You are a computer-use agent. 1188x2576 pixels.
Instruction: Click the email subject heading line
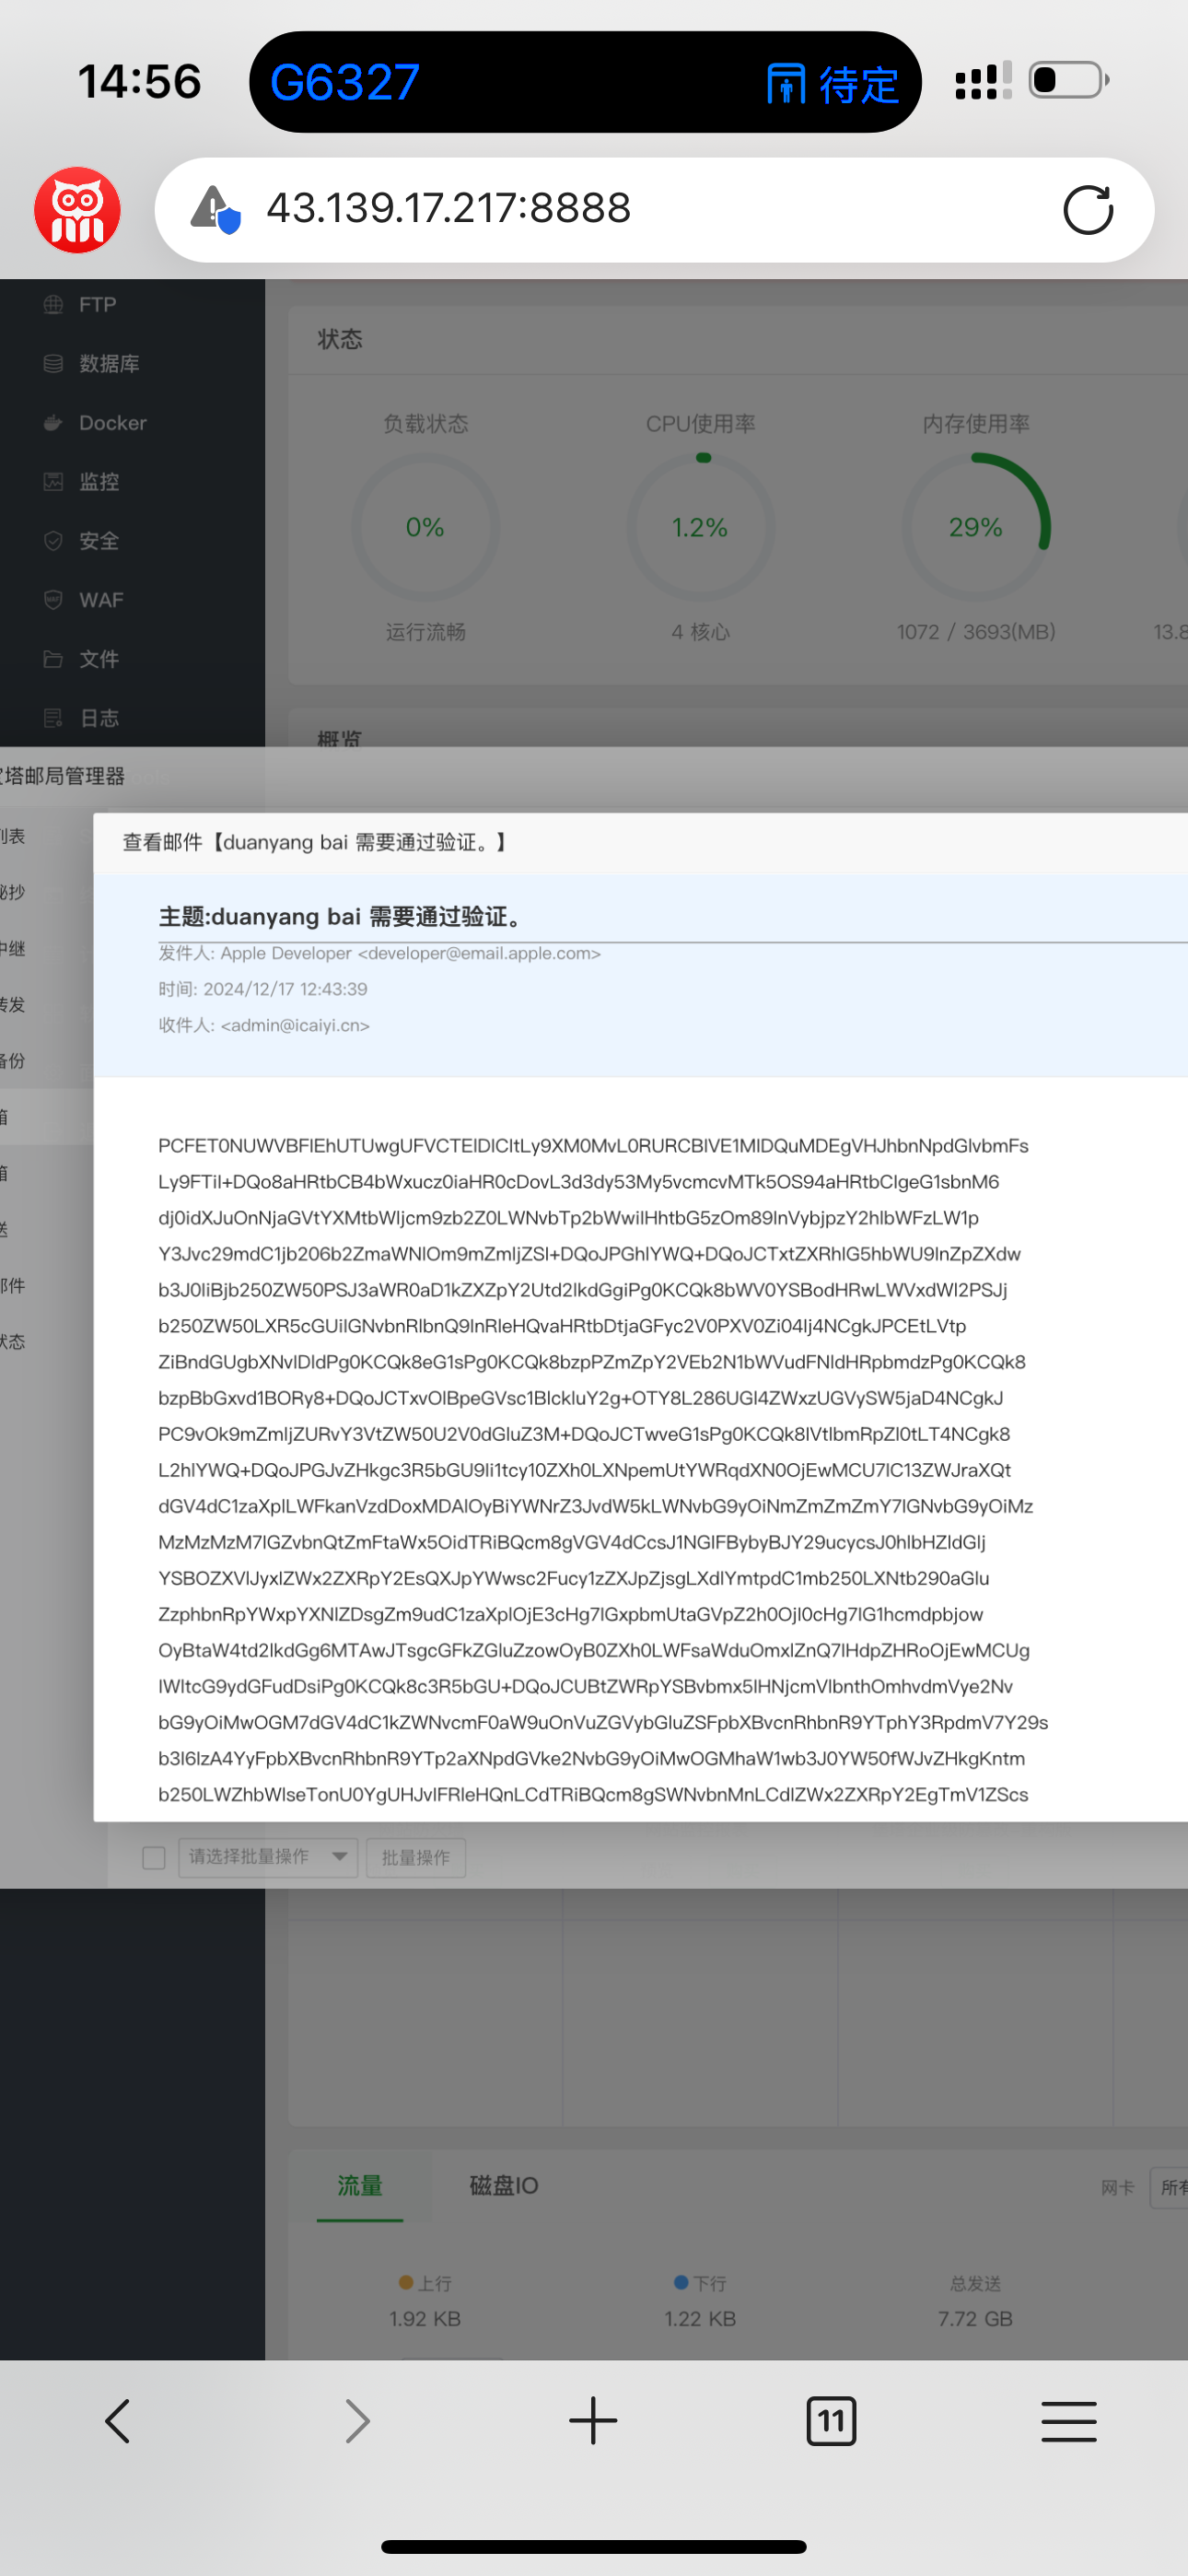[x=341, y=916]
